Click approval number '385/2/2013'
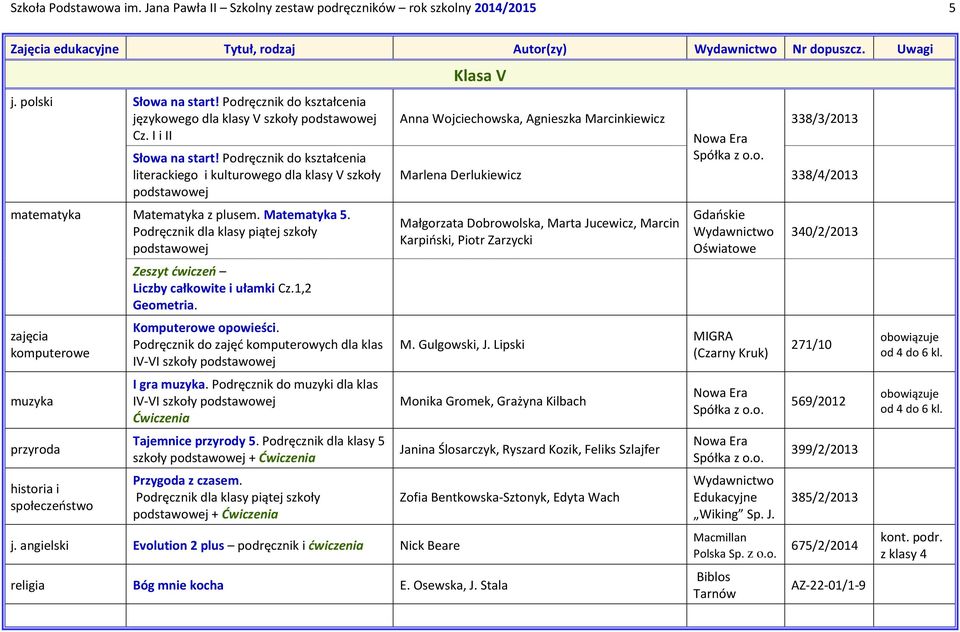 [x=825, y=497]
